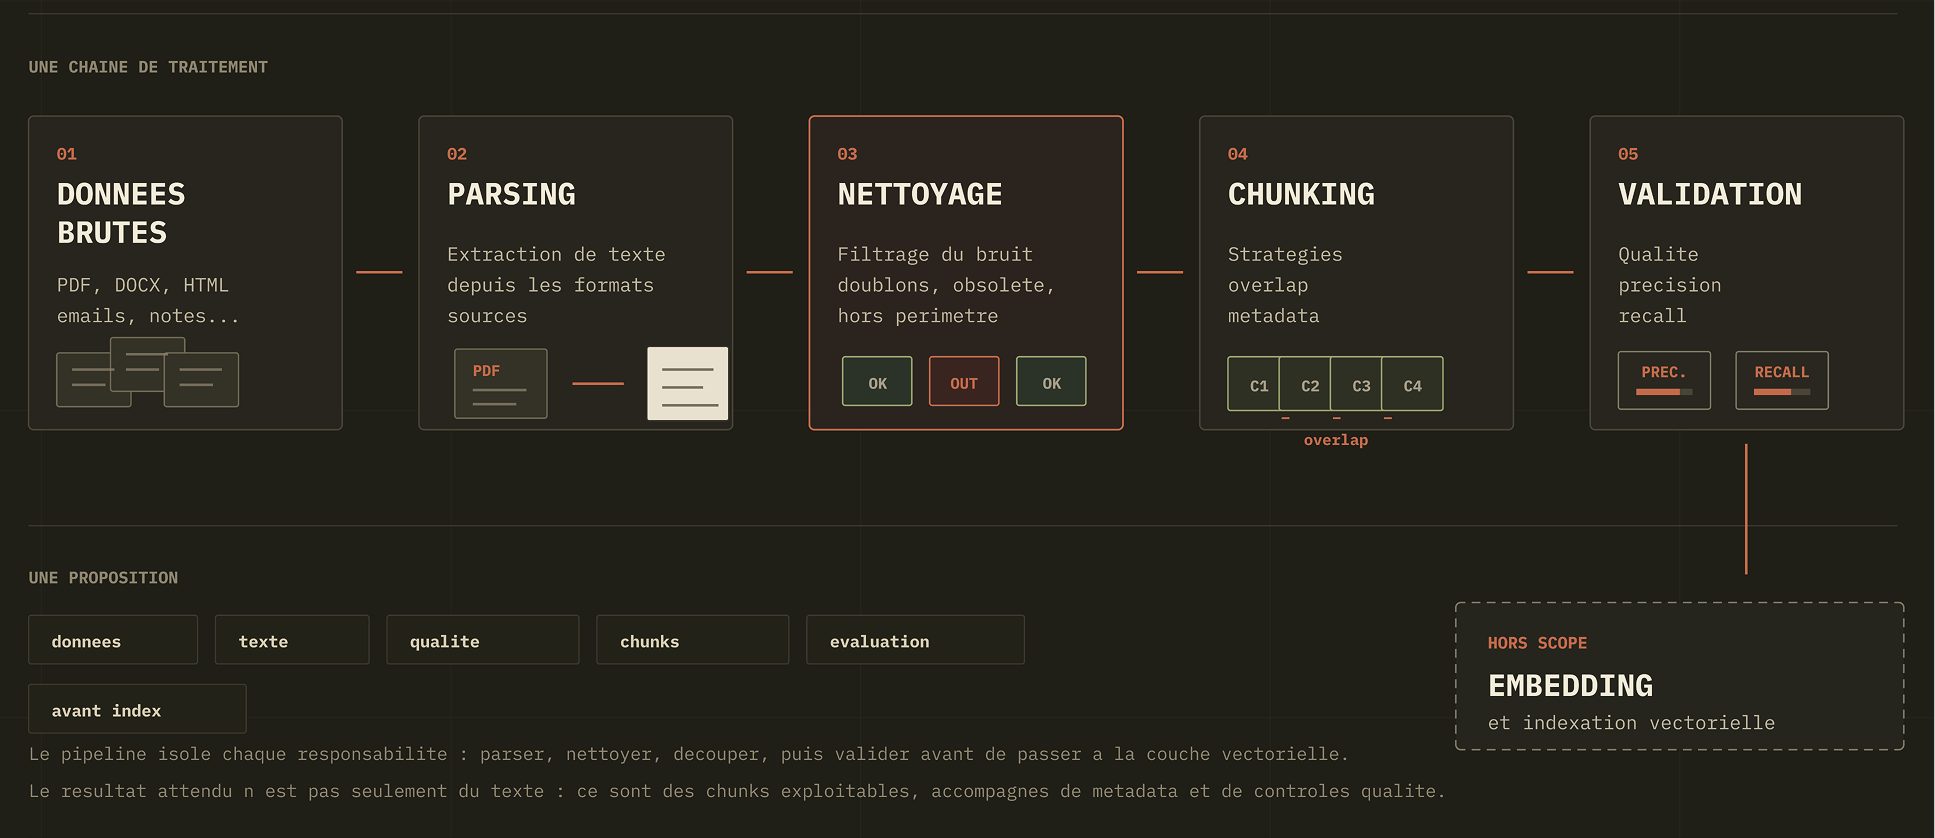
Task: Open the highlighted 03 Nettoyage step card
Action: click(x=966, y=273)
